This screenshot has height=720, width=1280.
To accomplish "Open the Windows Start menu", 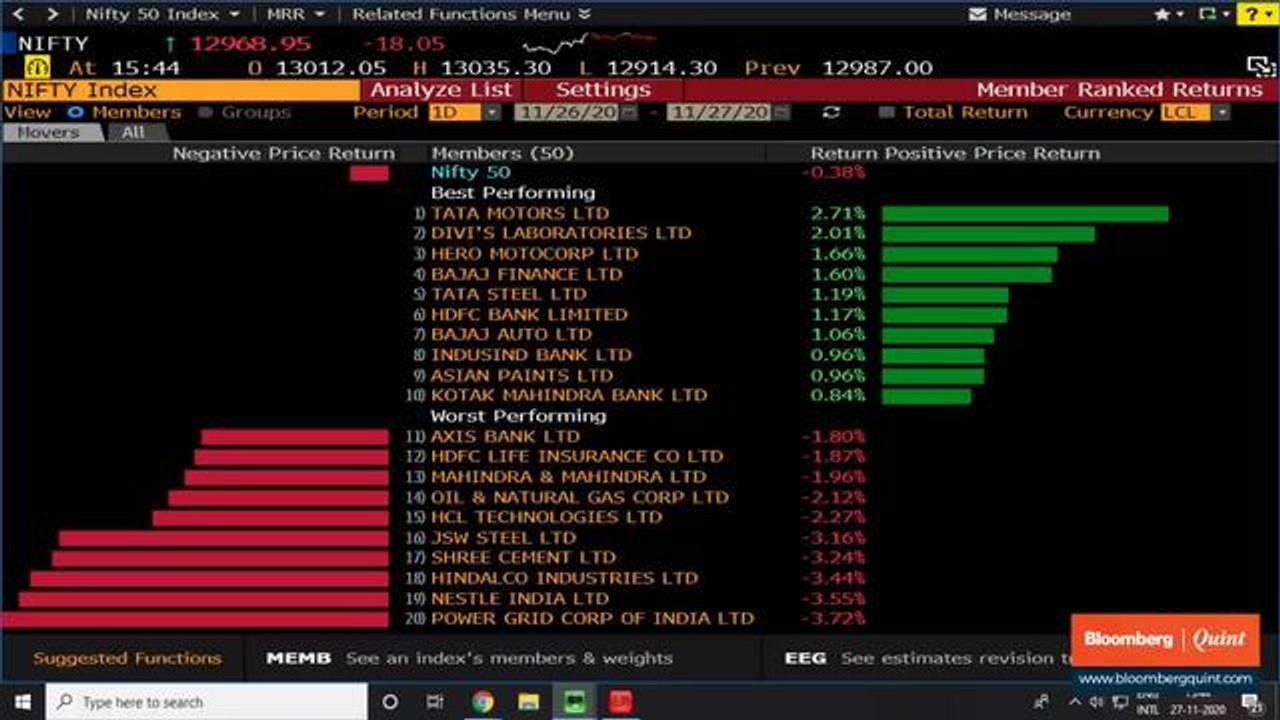I will click(22, 702).
